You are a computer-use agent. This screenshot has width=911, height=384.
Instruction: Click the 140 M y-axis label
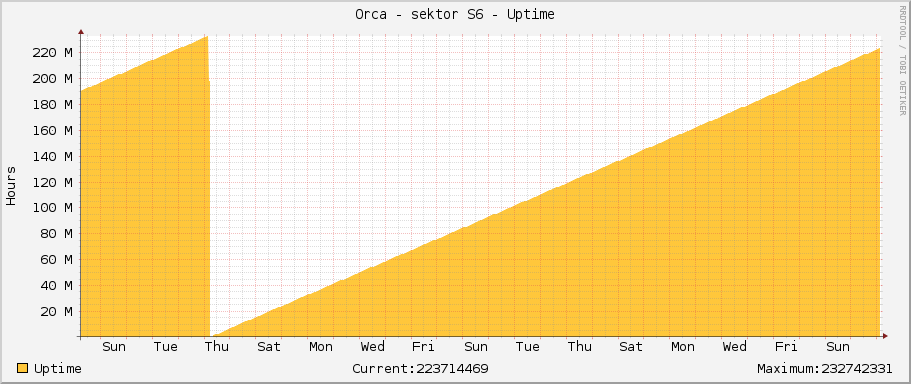tap(53, 156)
